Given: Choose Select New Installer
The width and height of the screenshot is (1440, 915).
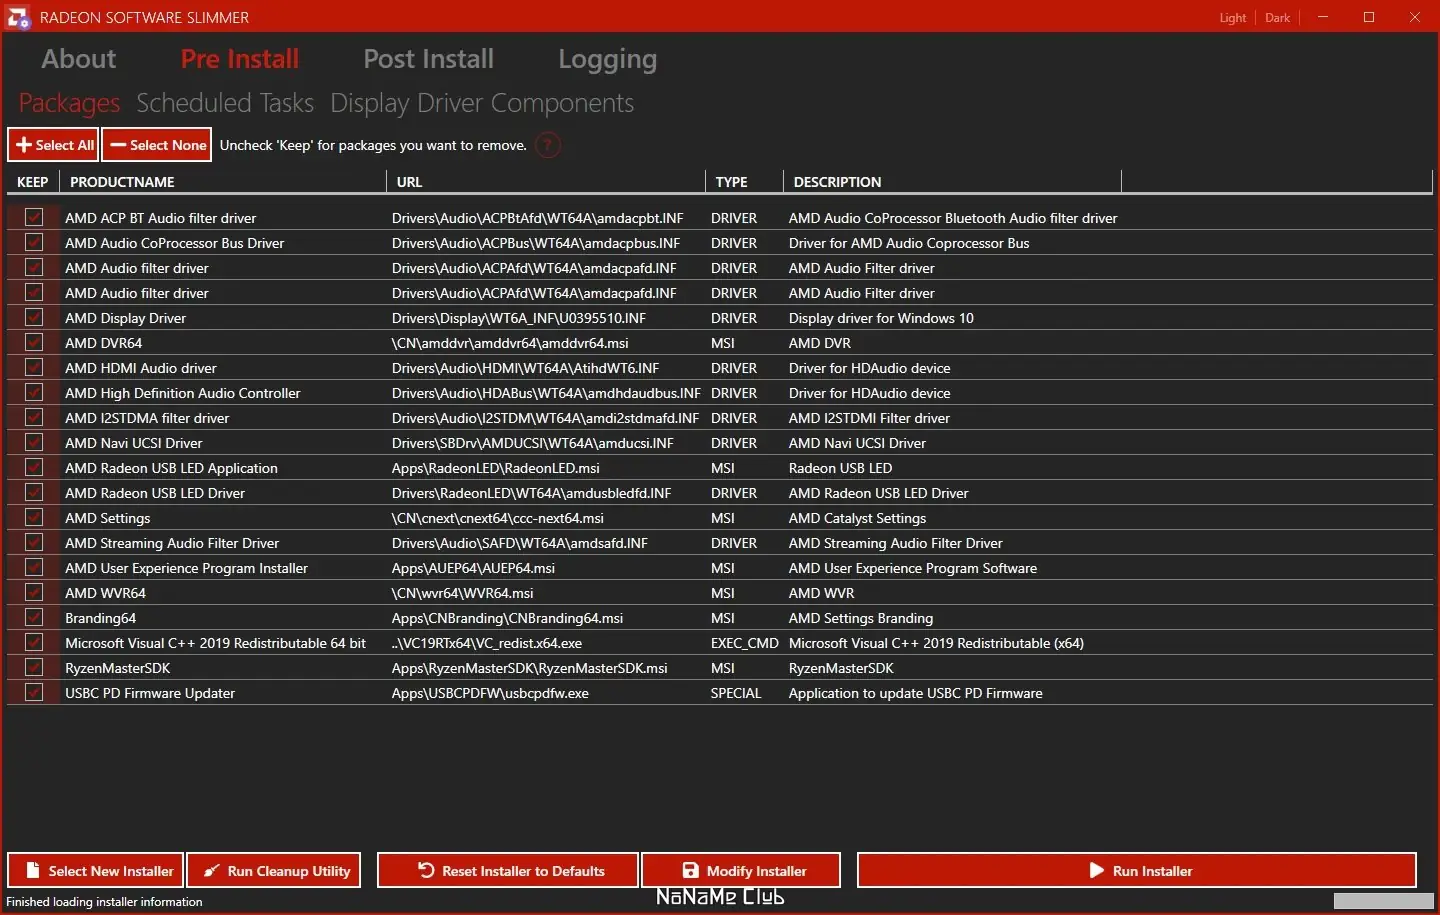Looking at the screenshot, I should [x=96, y=871].
